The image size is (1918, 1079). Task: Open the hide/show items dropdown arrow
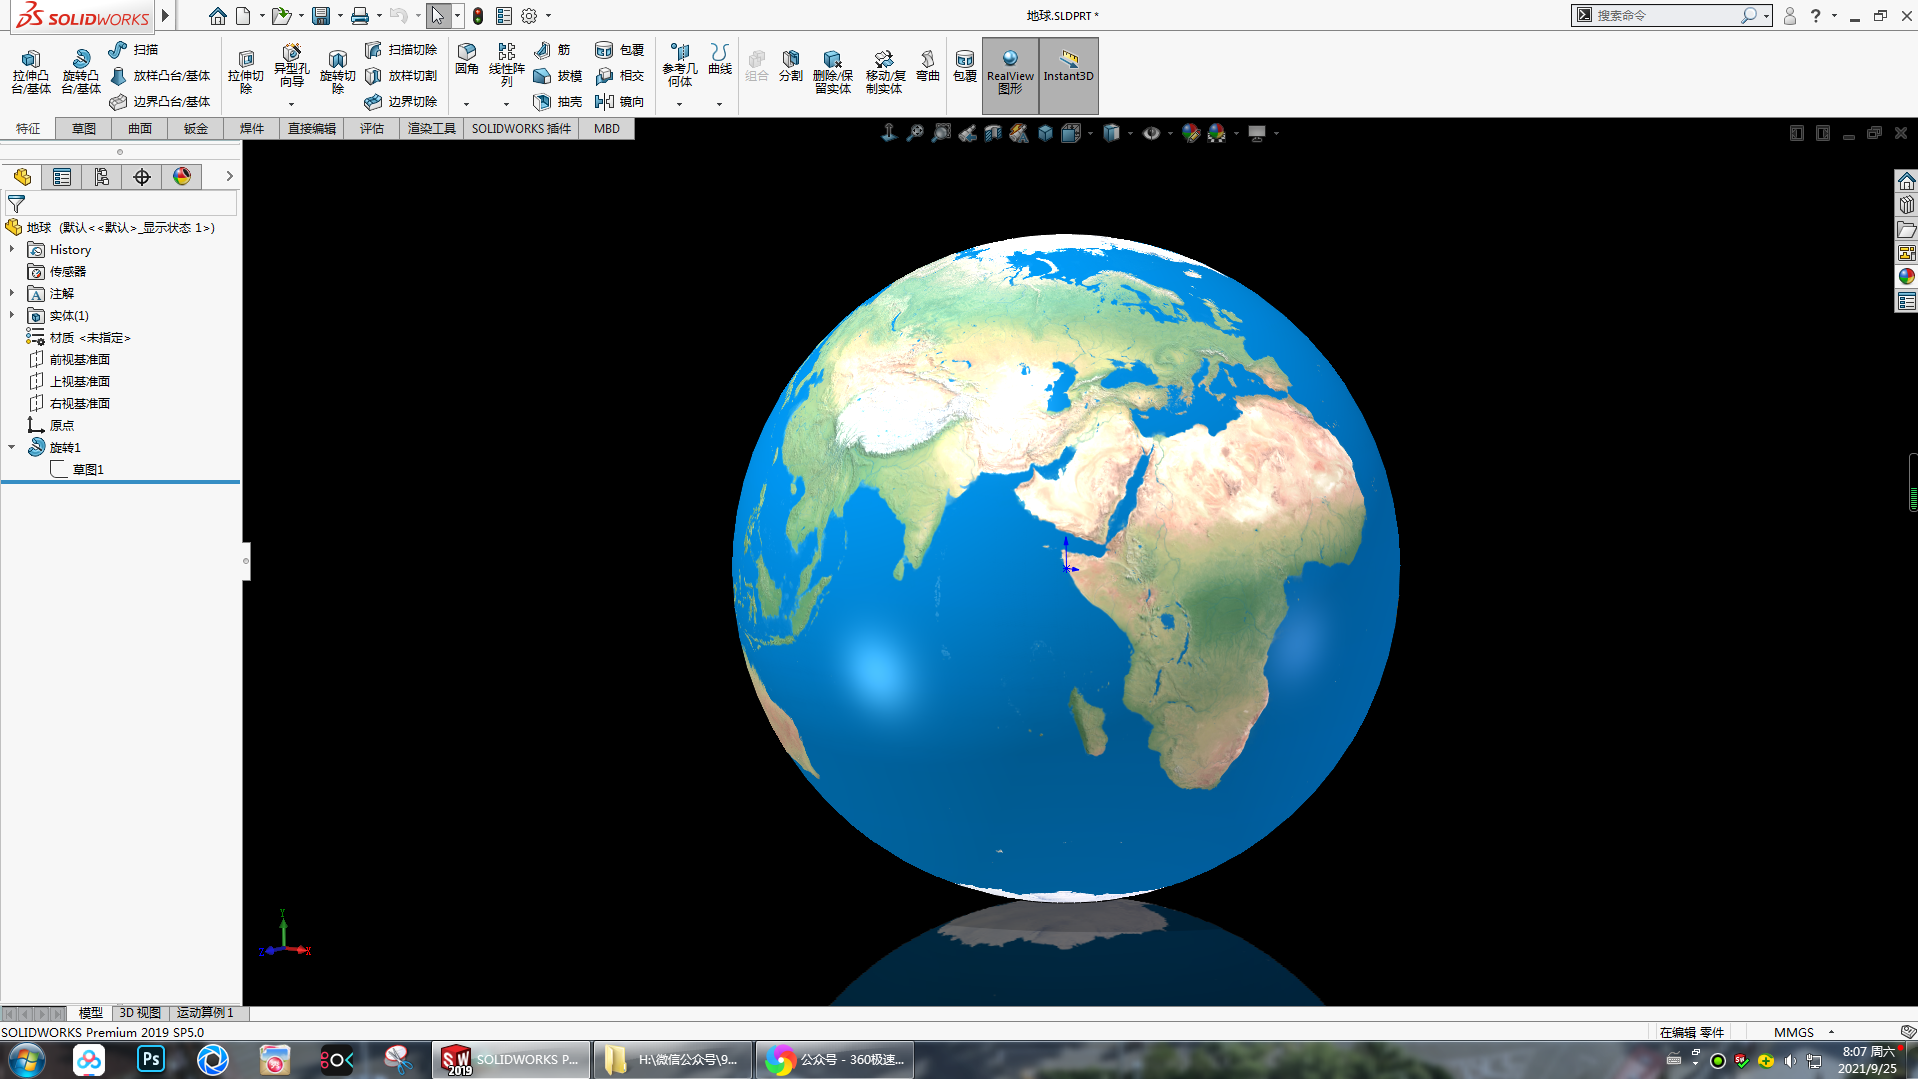[1170, 133]
